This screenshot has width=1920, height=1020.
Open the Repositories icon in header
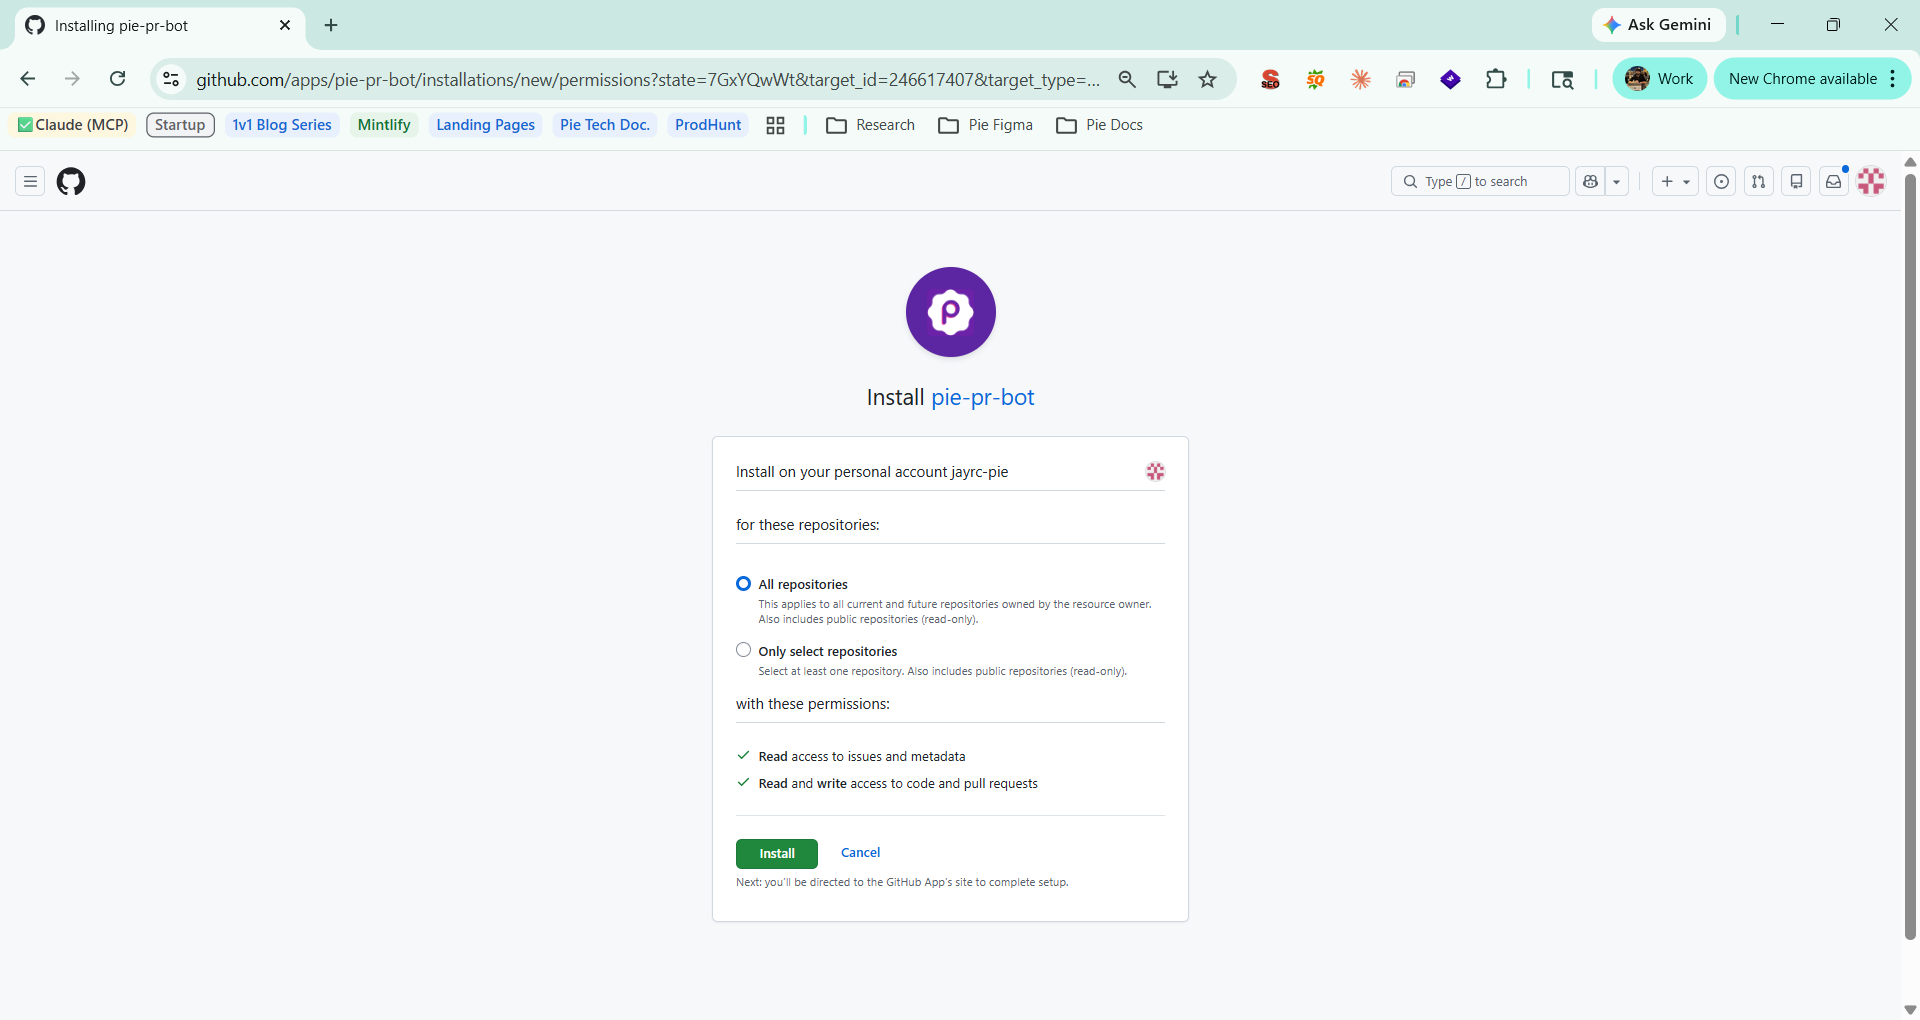[x=1797, y=182]
